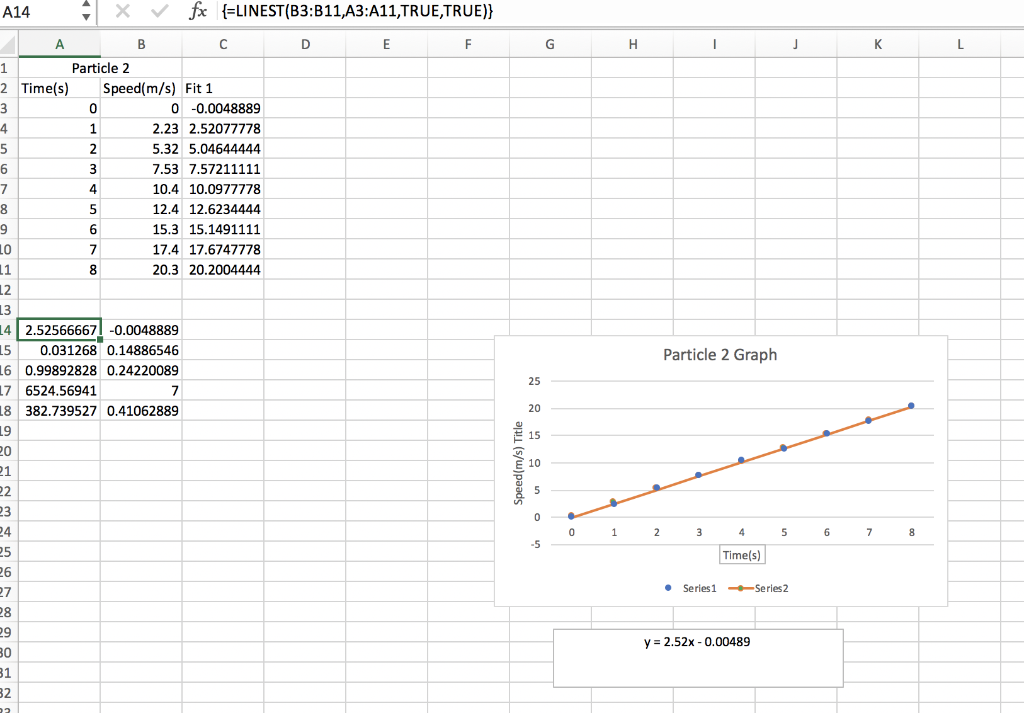This screenshot has height=713, width=1024.
Task: Click a data point on the chart trendline
Action: coord(741,461)
